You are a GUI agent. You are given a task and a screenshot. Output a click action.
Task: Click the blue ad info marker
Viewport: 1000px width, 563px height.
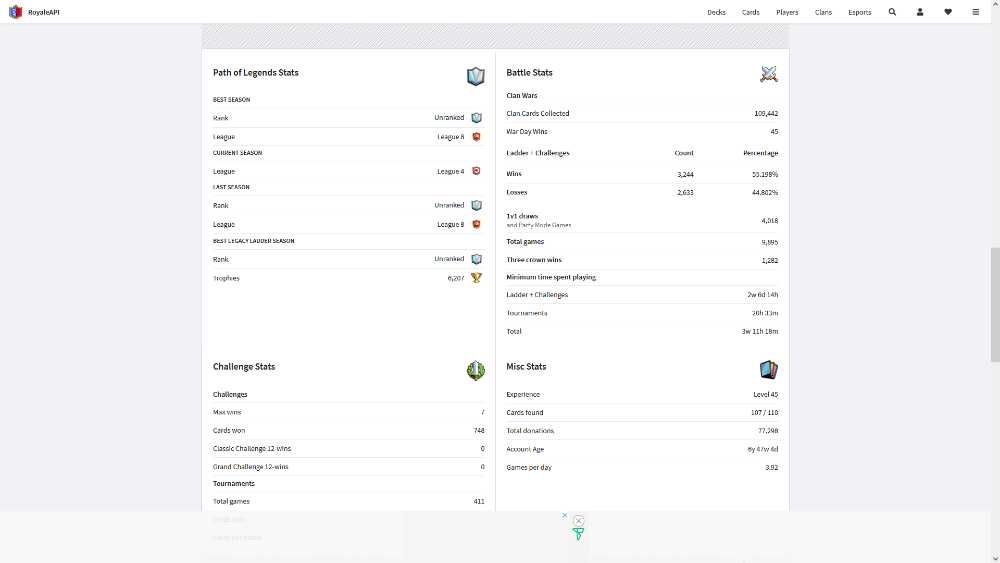pyautogui.click(x=564, y=515)
